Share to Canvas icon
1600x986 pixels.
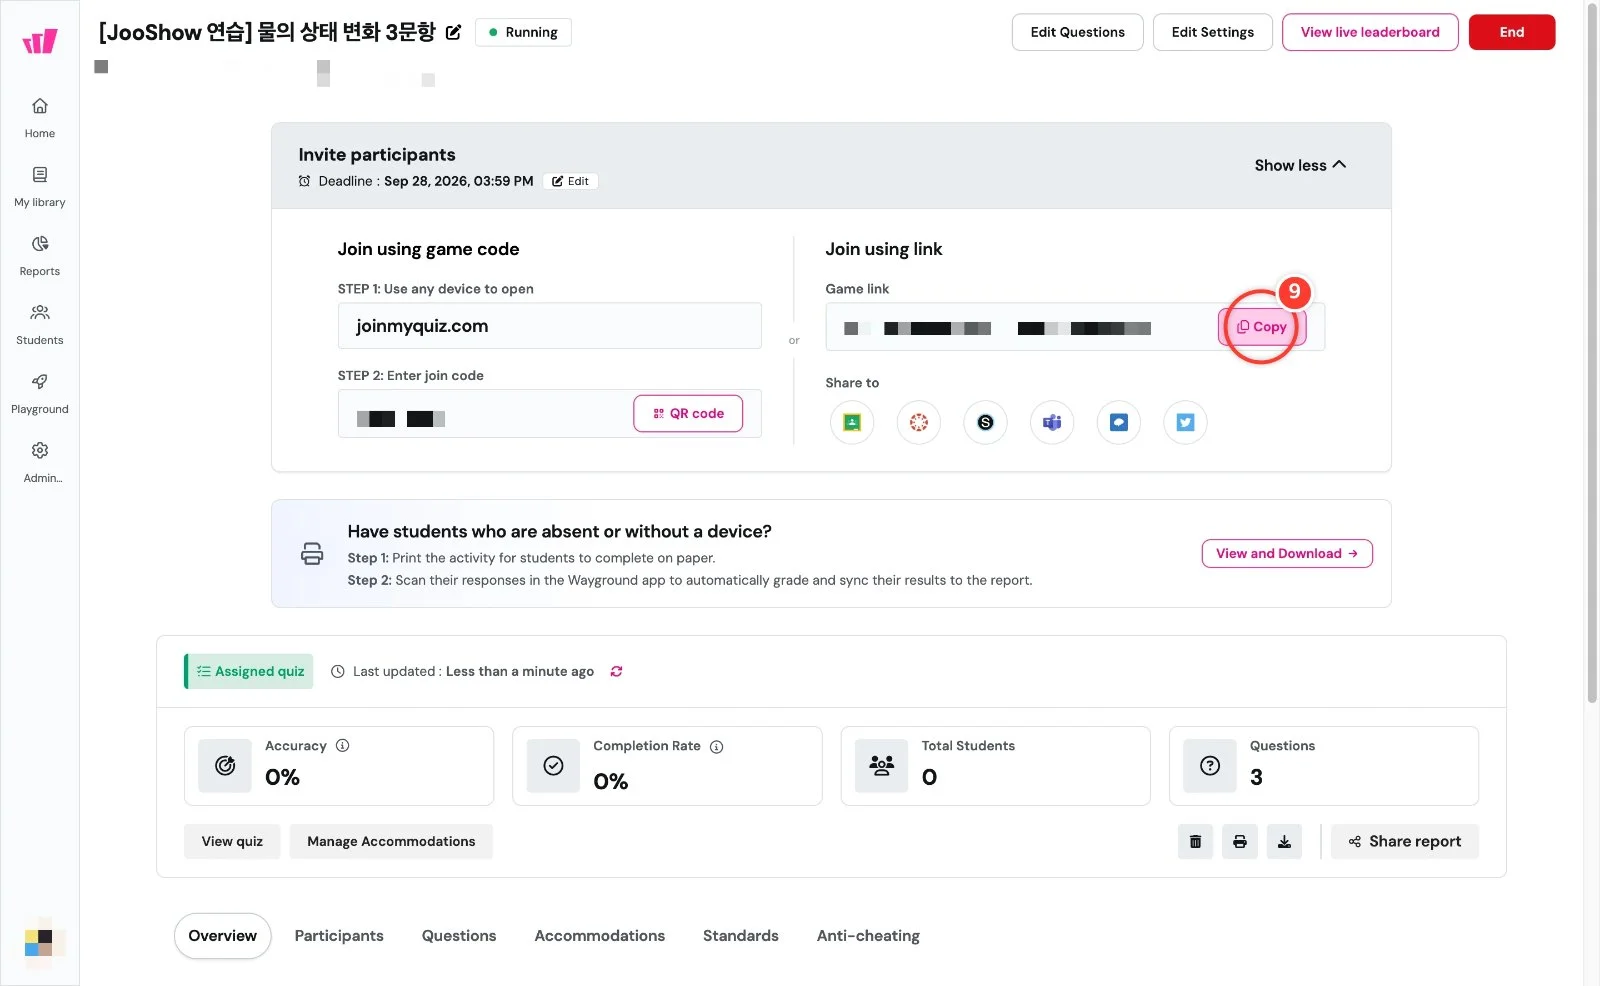click(x=919, y=422)
